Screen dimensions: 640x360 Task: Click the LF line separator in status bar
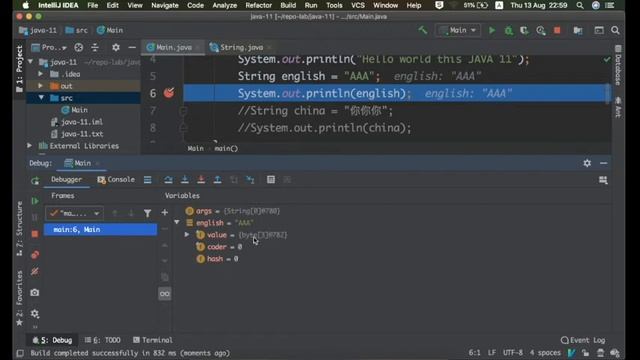tap(492, 353)
